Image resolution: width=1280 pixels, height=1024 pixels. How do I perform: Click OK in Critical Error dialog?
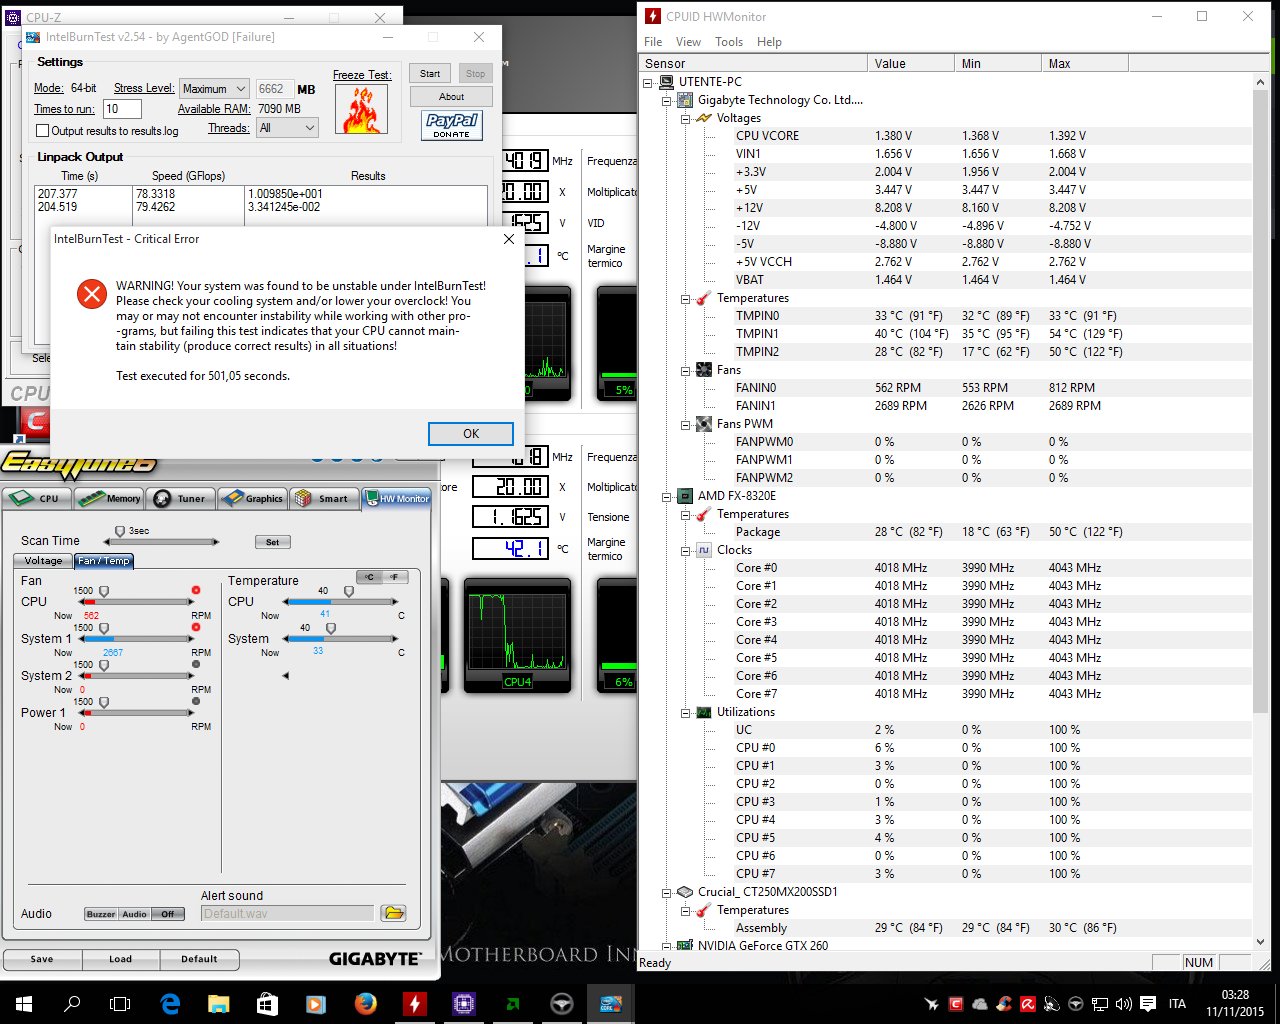point(471,433)
